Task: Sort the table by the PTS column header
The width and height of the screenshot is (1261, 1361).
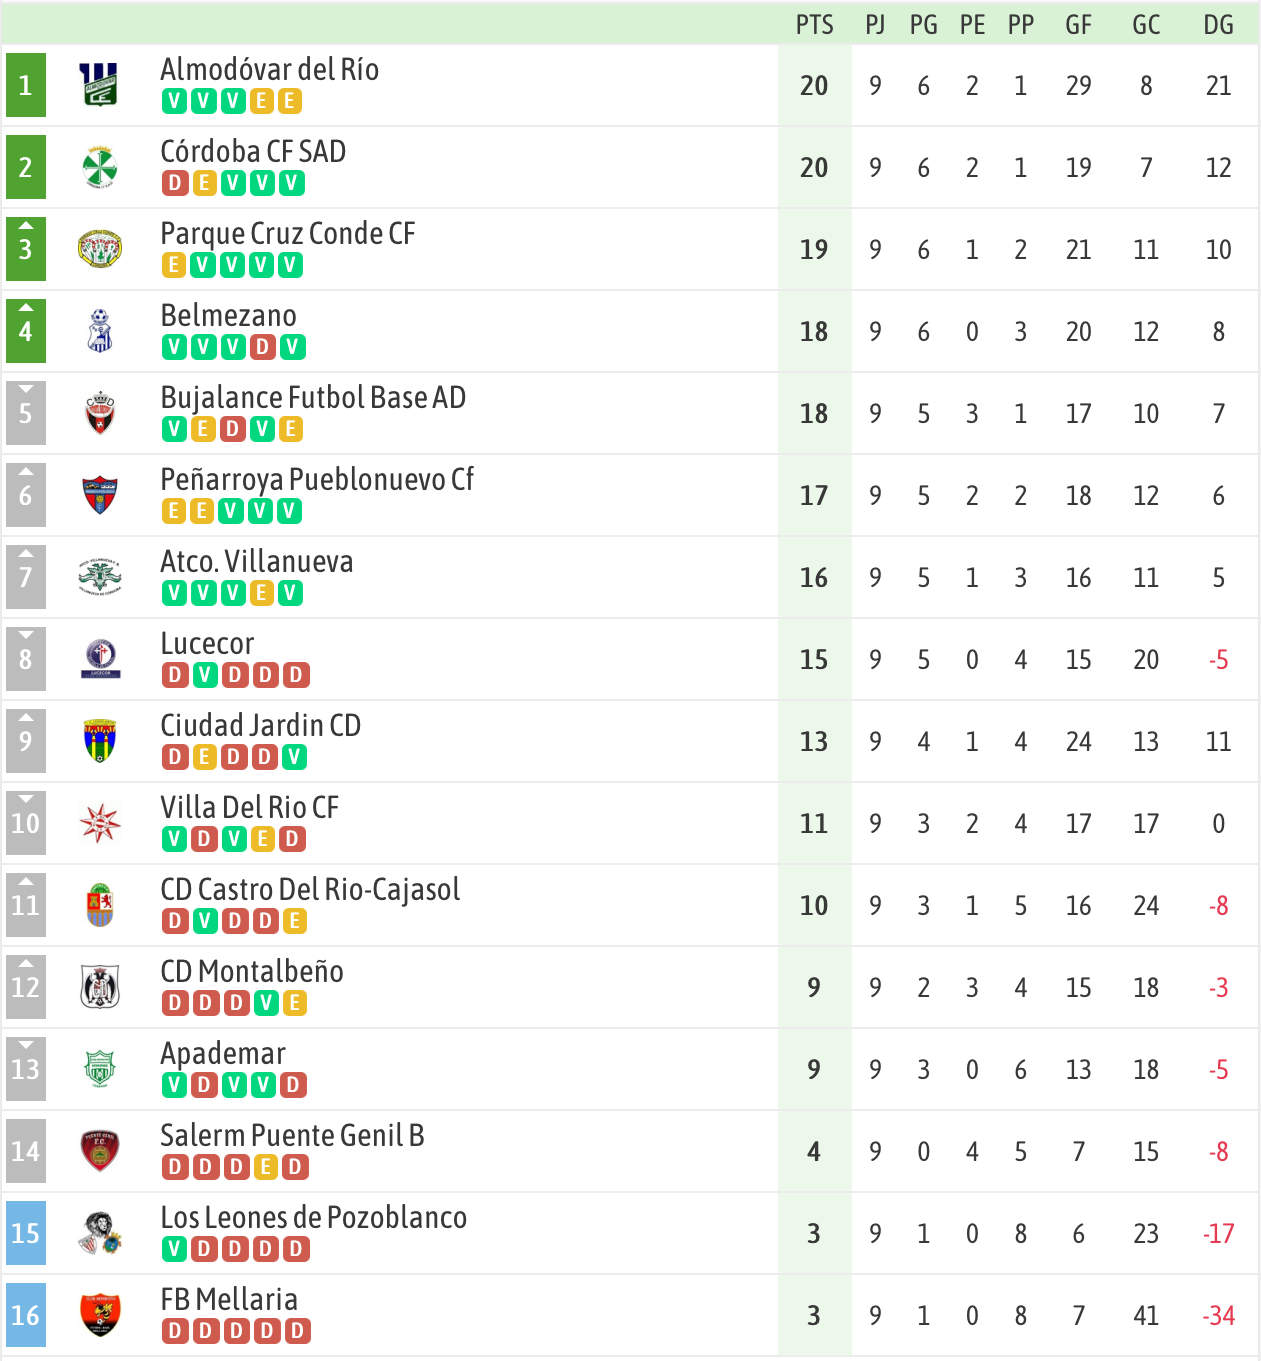Action: (x=814, y=25)
